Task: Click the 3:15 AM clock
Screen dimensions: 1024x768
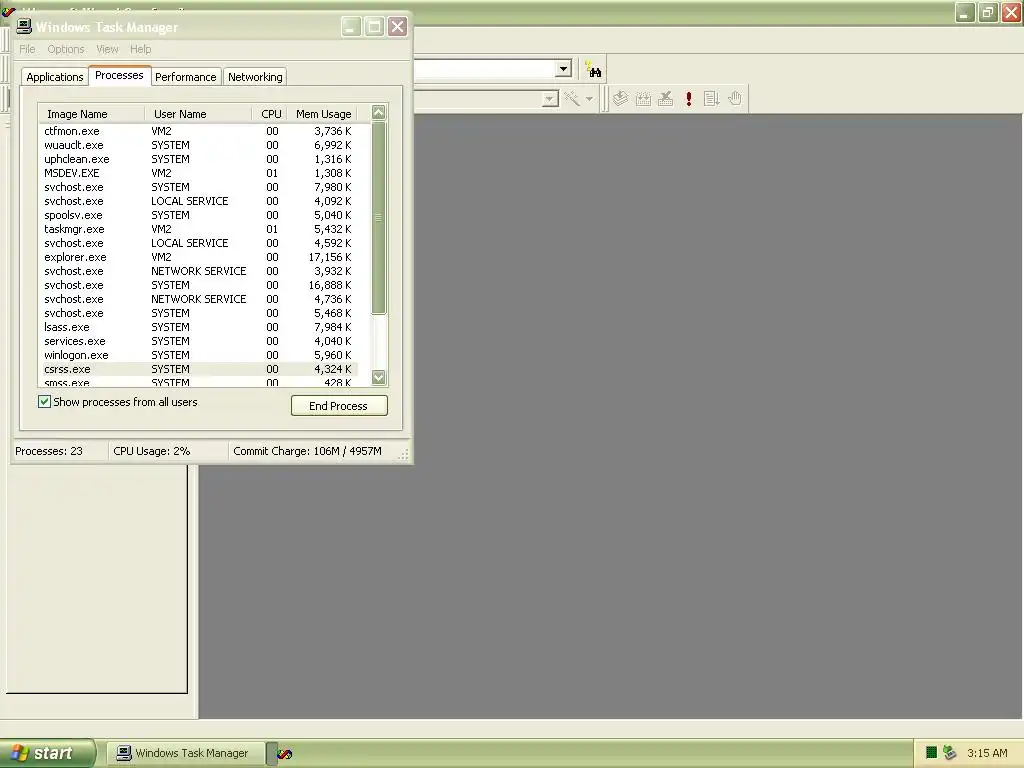Action: [x=987, y=753]
